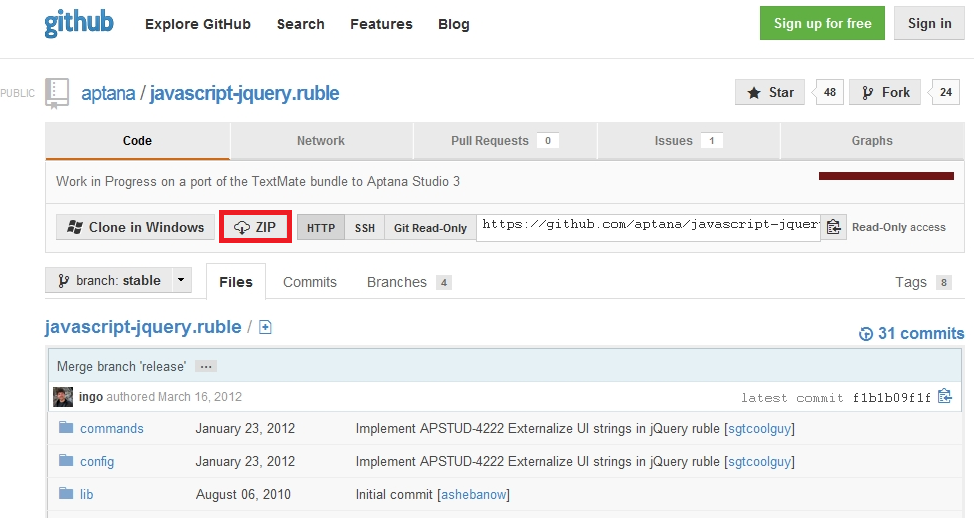
Task: Click Merge branch 'release' commit title
Action: [121, 366]
